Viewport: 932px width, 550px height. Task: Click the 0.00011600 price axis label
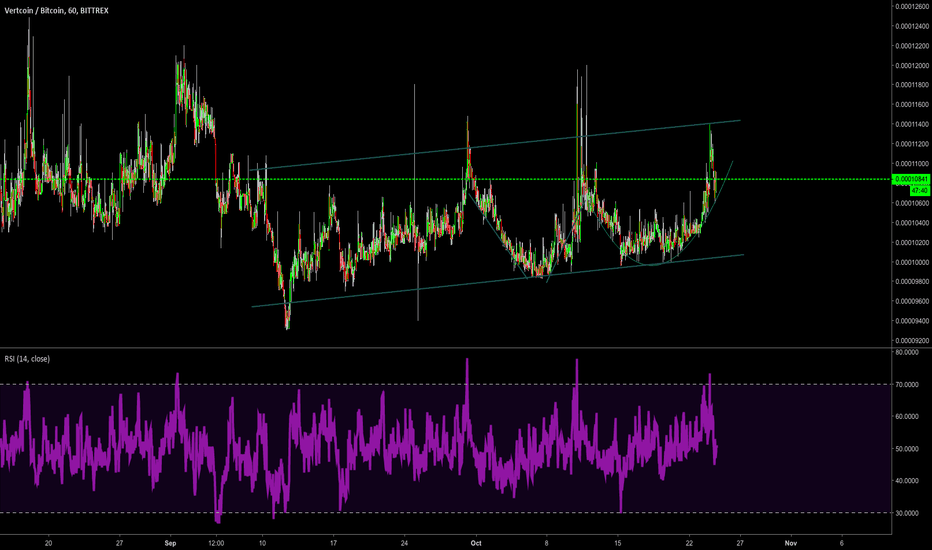(x=912, y=105)
